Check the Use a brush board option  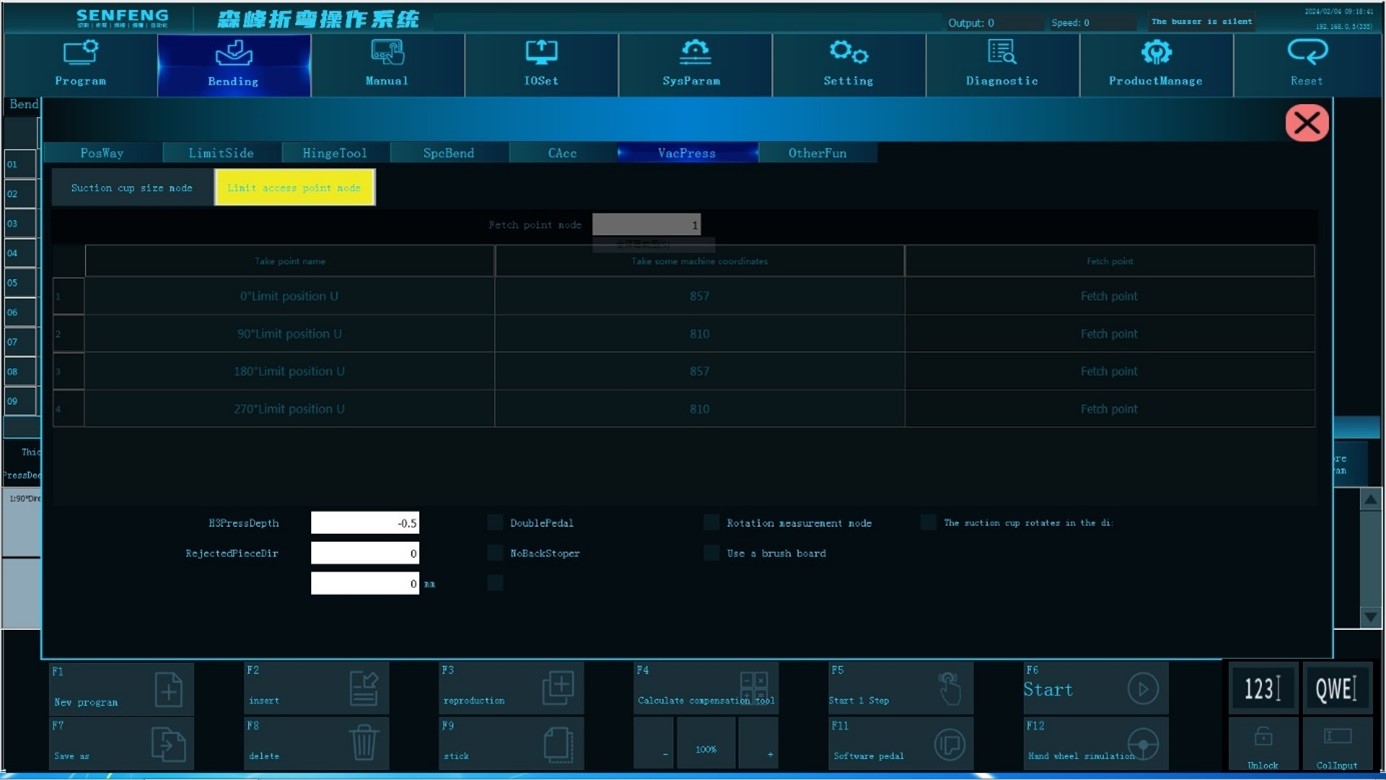tap(711, 553)
